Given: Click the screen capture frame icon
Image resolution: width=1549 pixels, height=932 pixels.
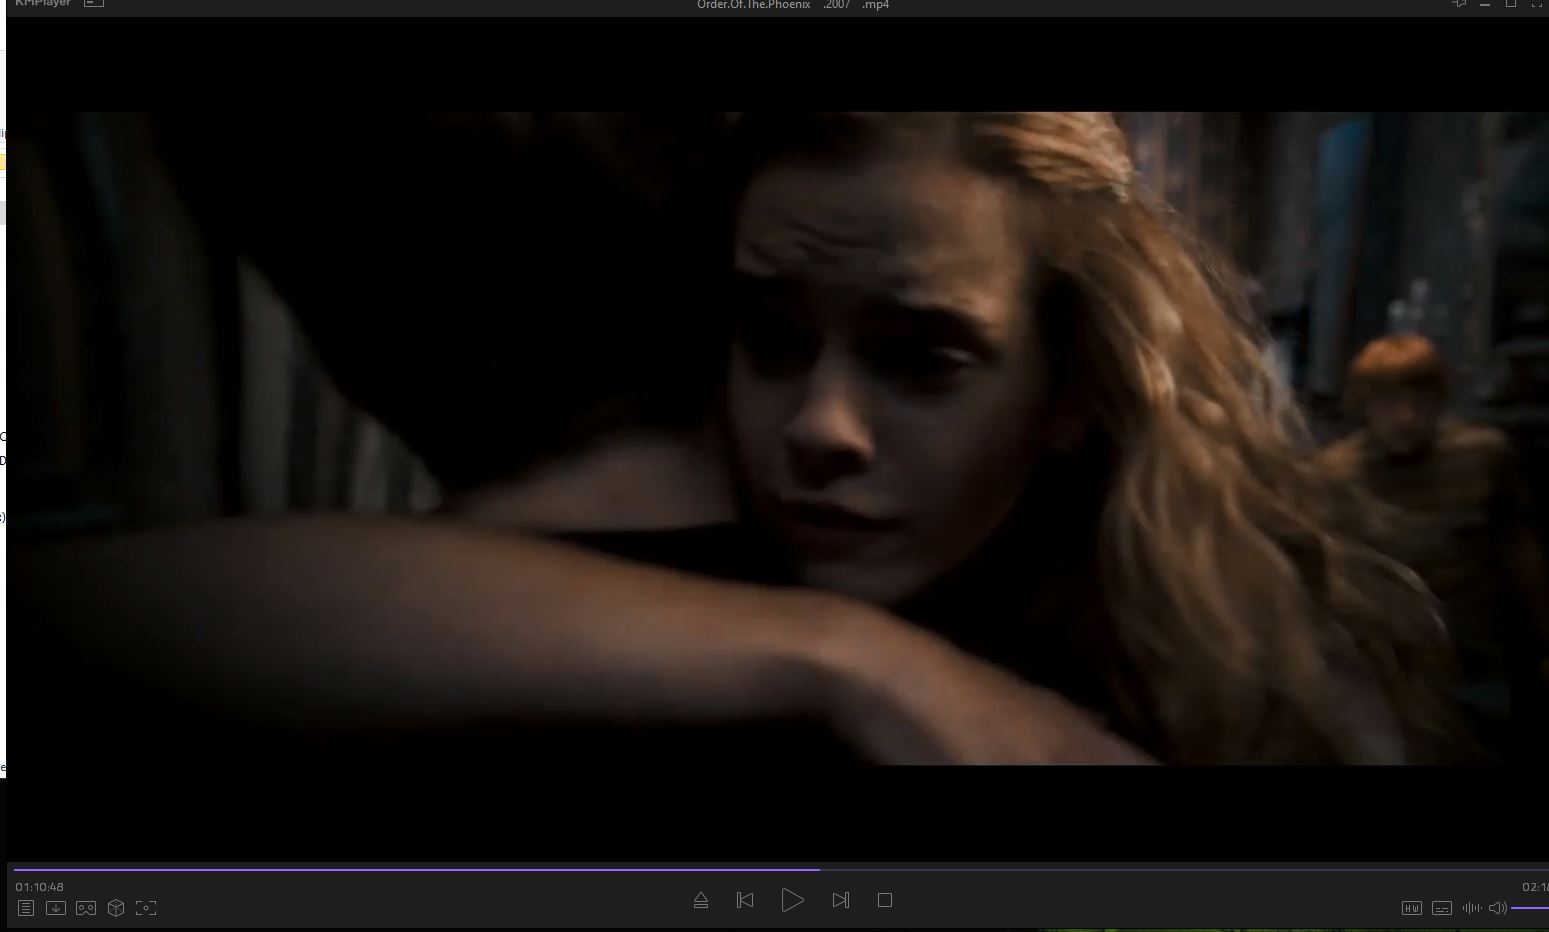Looking at the screenshot, I should pyautogui.click(x=146, y=908).
